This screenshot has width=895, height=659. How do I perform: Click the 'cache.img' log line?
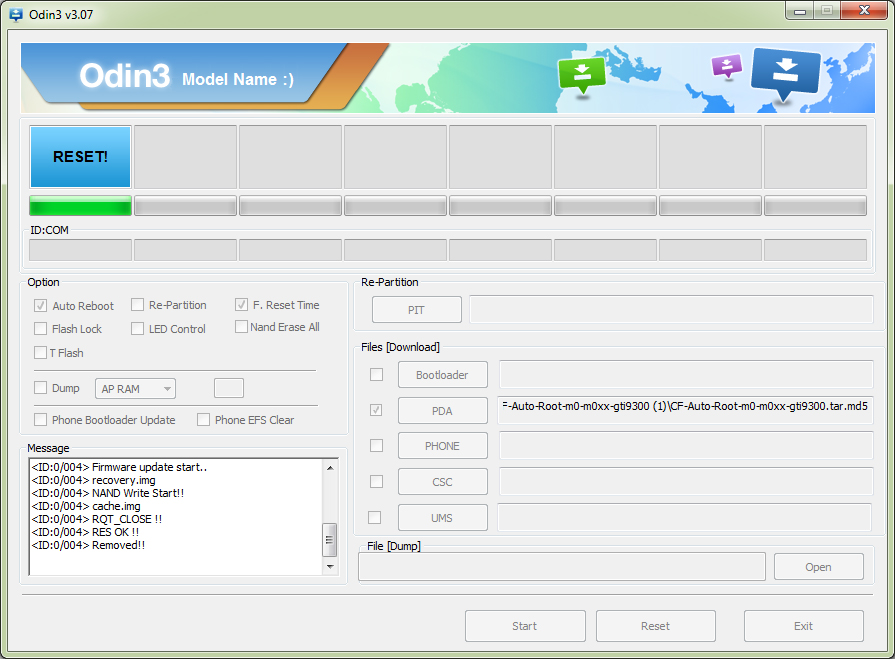click(x=86, y=506)
